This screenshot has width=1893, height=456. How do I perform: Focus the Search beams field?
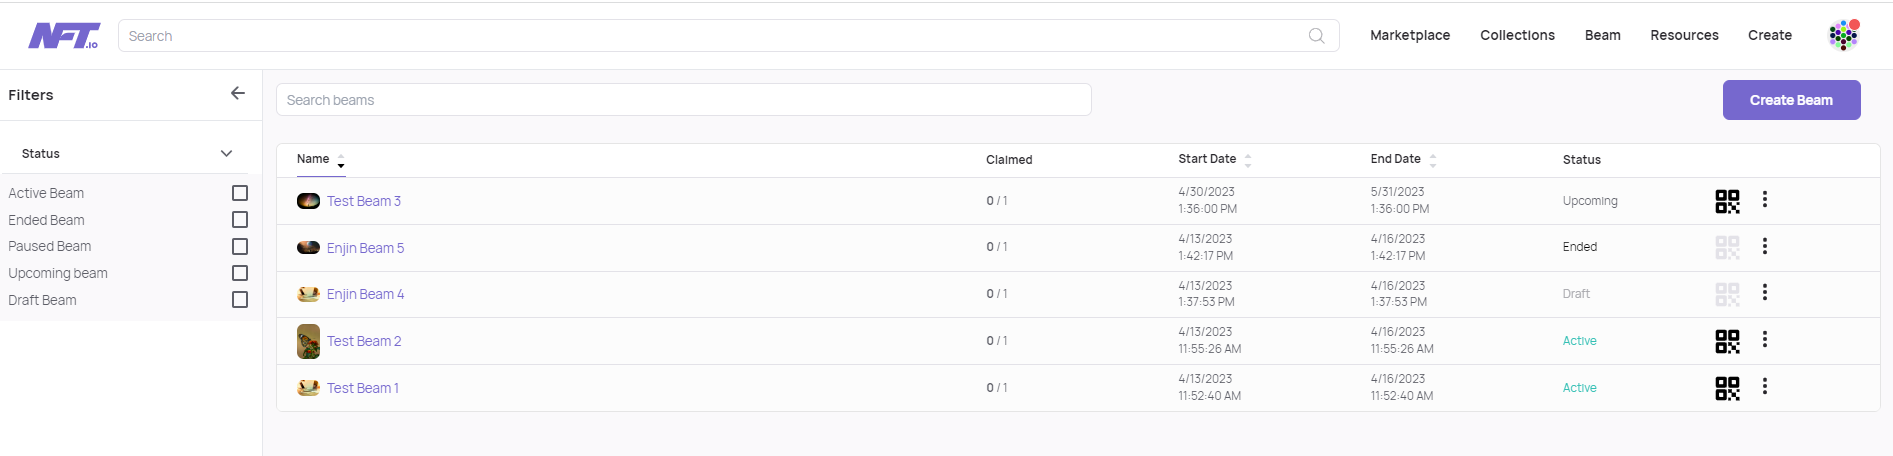coord(683,100)
